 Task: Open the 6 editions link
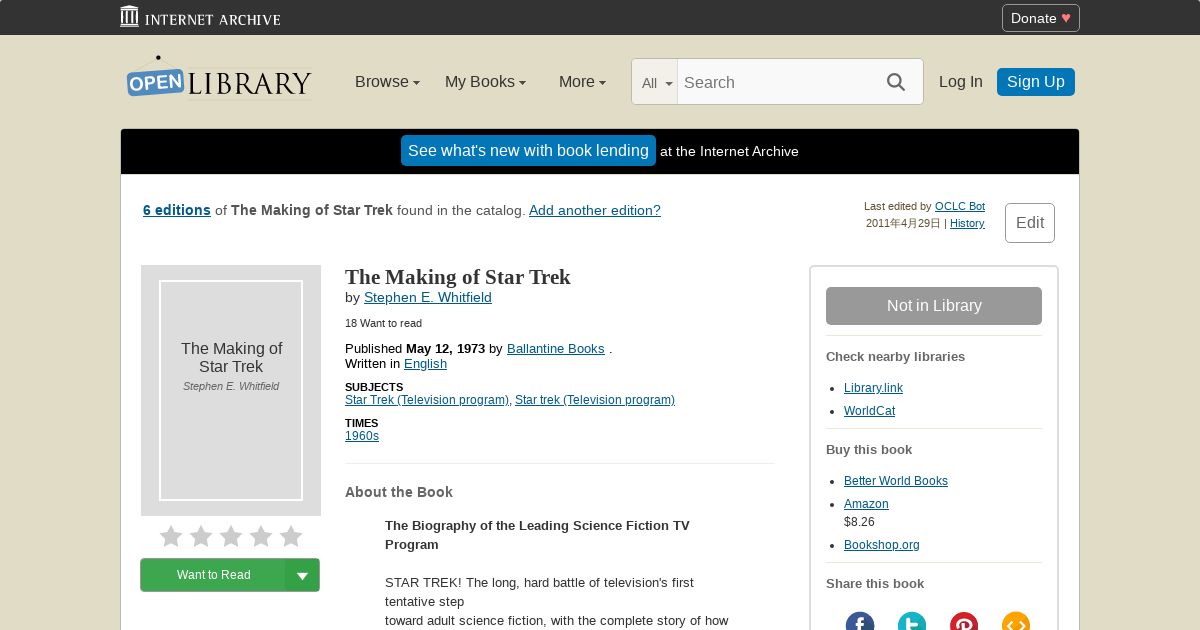177,210
